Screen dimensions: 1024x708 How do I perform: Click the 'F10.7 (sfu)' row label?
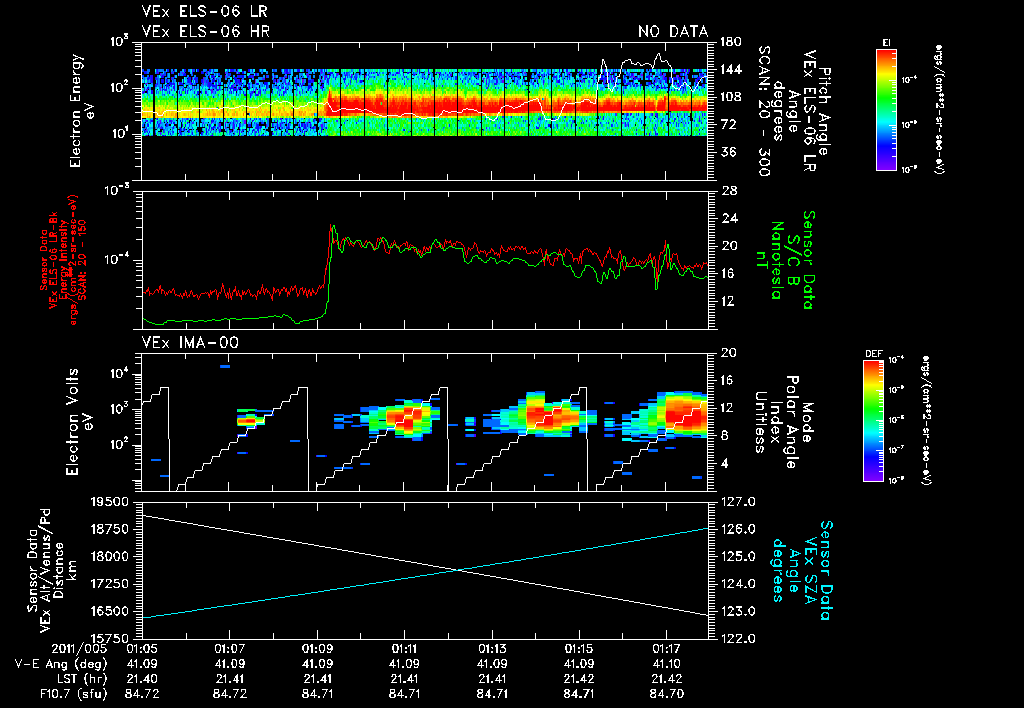coord(73,694)
